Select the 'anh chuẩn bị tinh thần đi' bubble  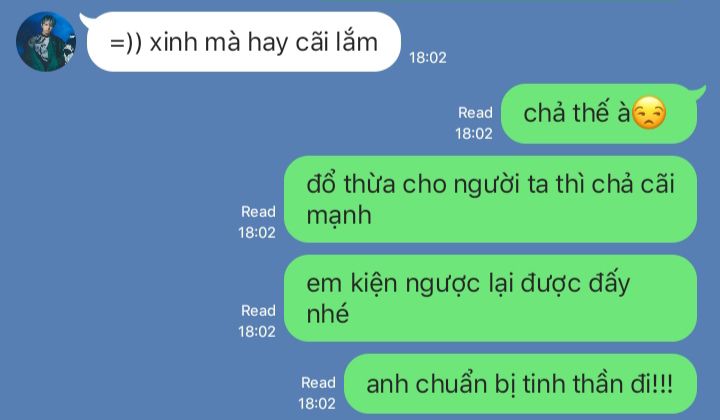tap(520, 384)
